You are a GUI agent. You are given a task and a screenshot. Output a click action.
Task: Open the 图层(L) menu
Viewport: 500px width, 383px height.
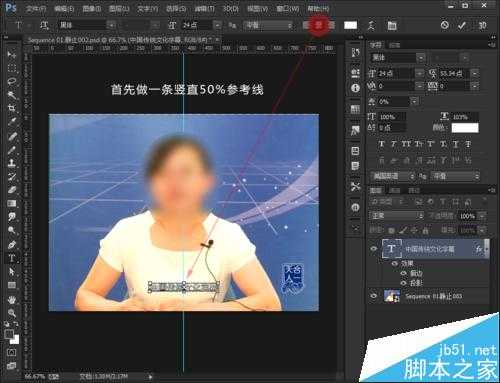pos(119,9)
